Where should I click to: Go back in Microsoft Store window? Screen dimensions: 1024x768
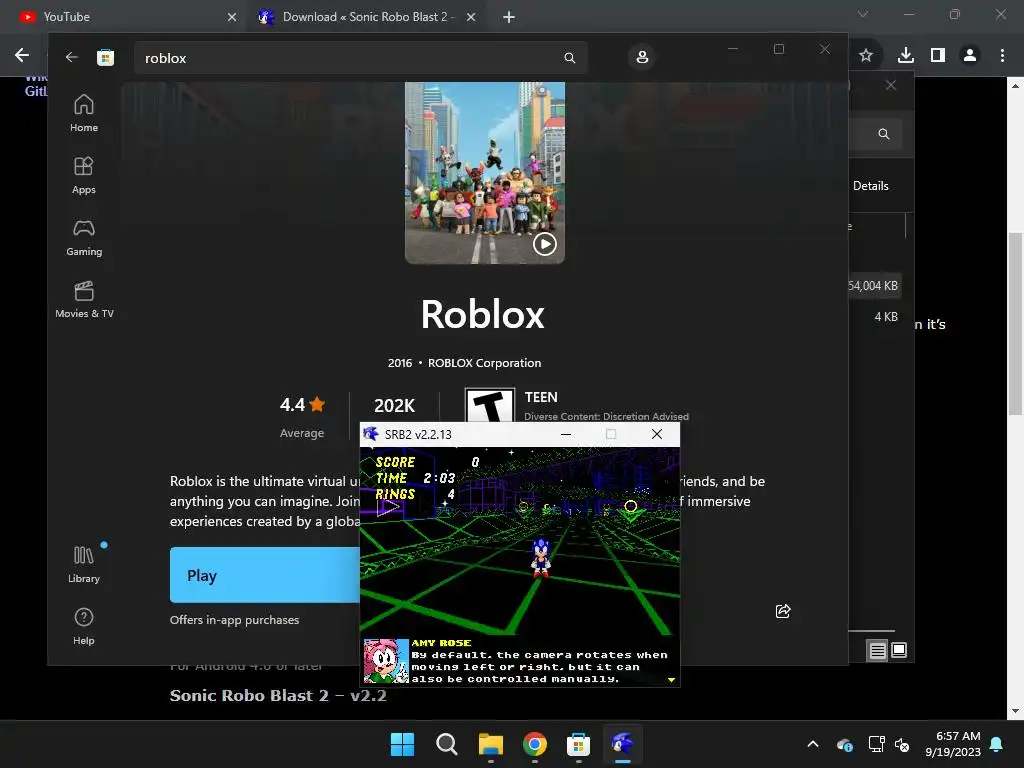click(72, 57)
